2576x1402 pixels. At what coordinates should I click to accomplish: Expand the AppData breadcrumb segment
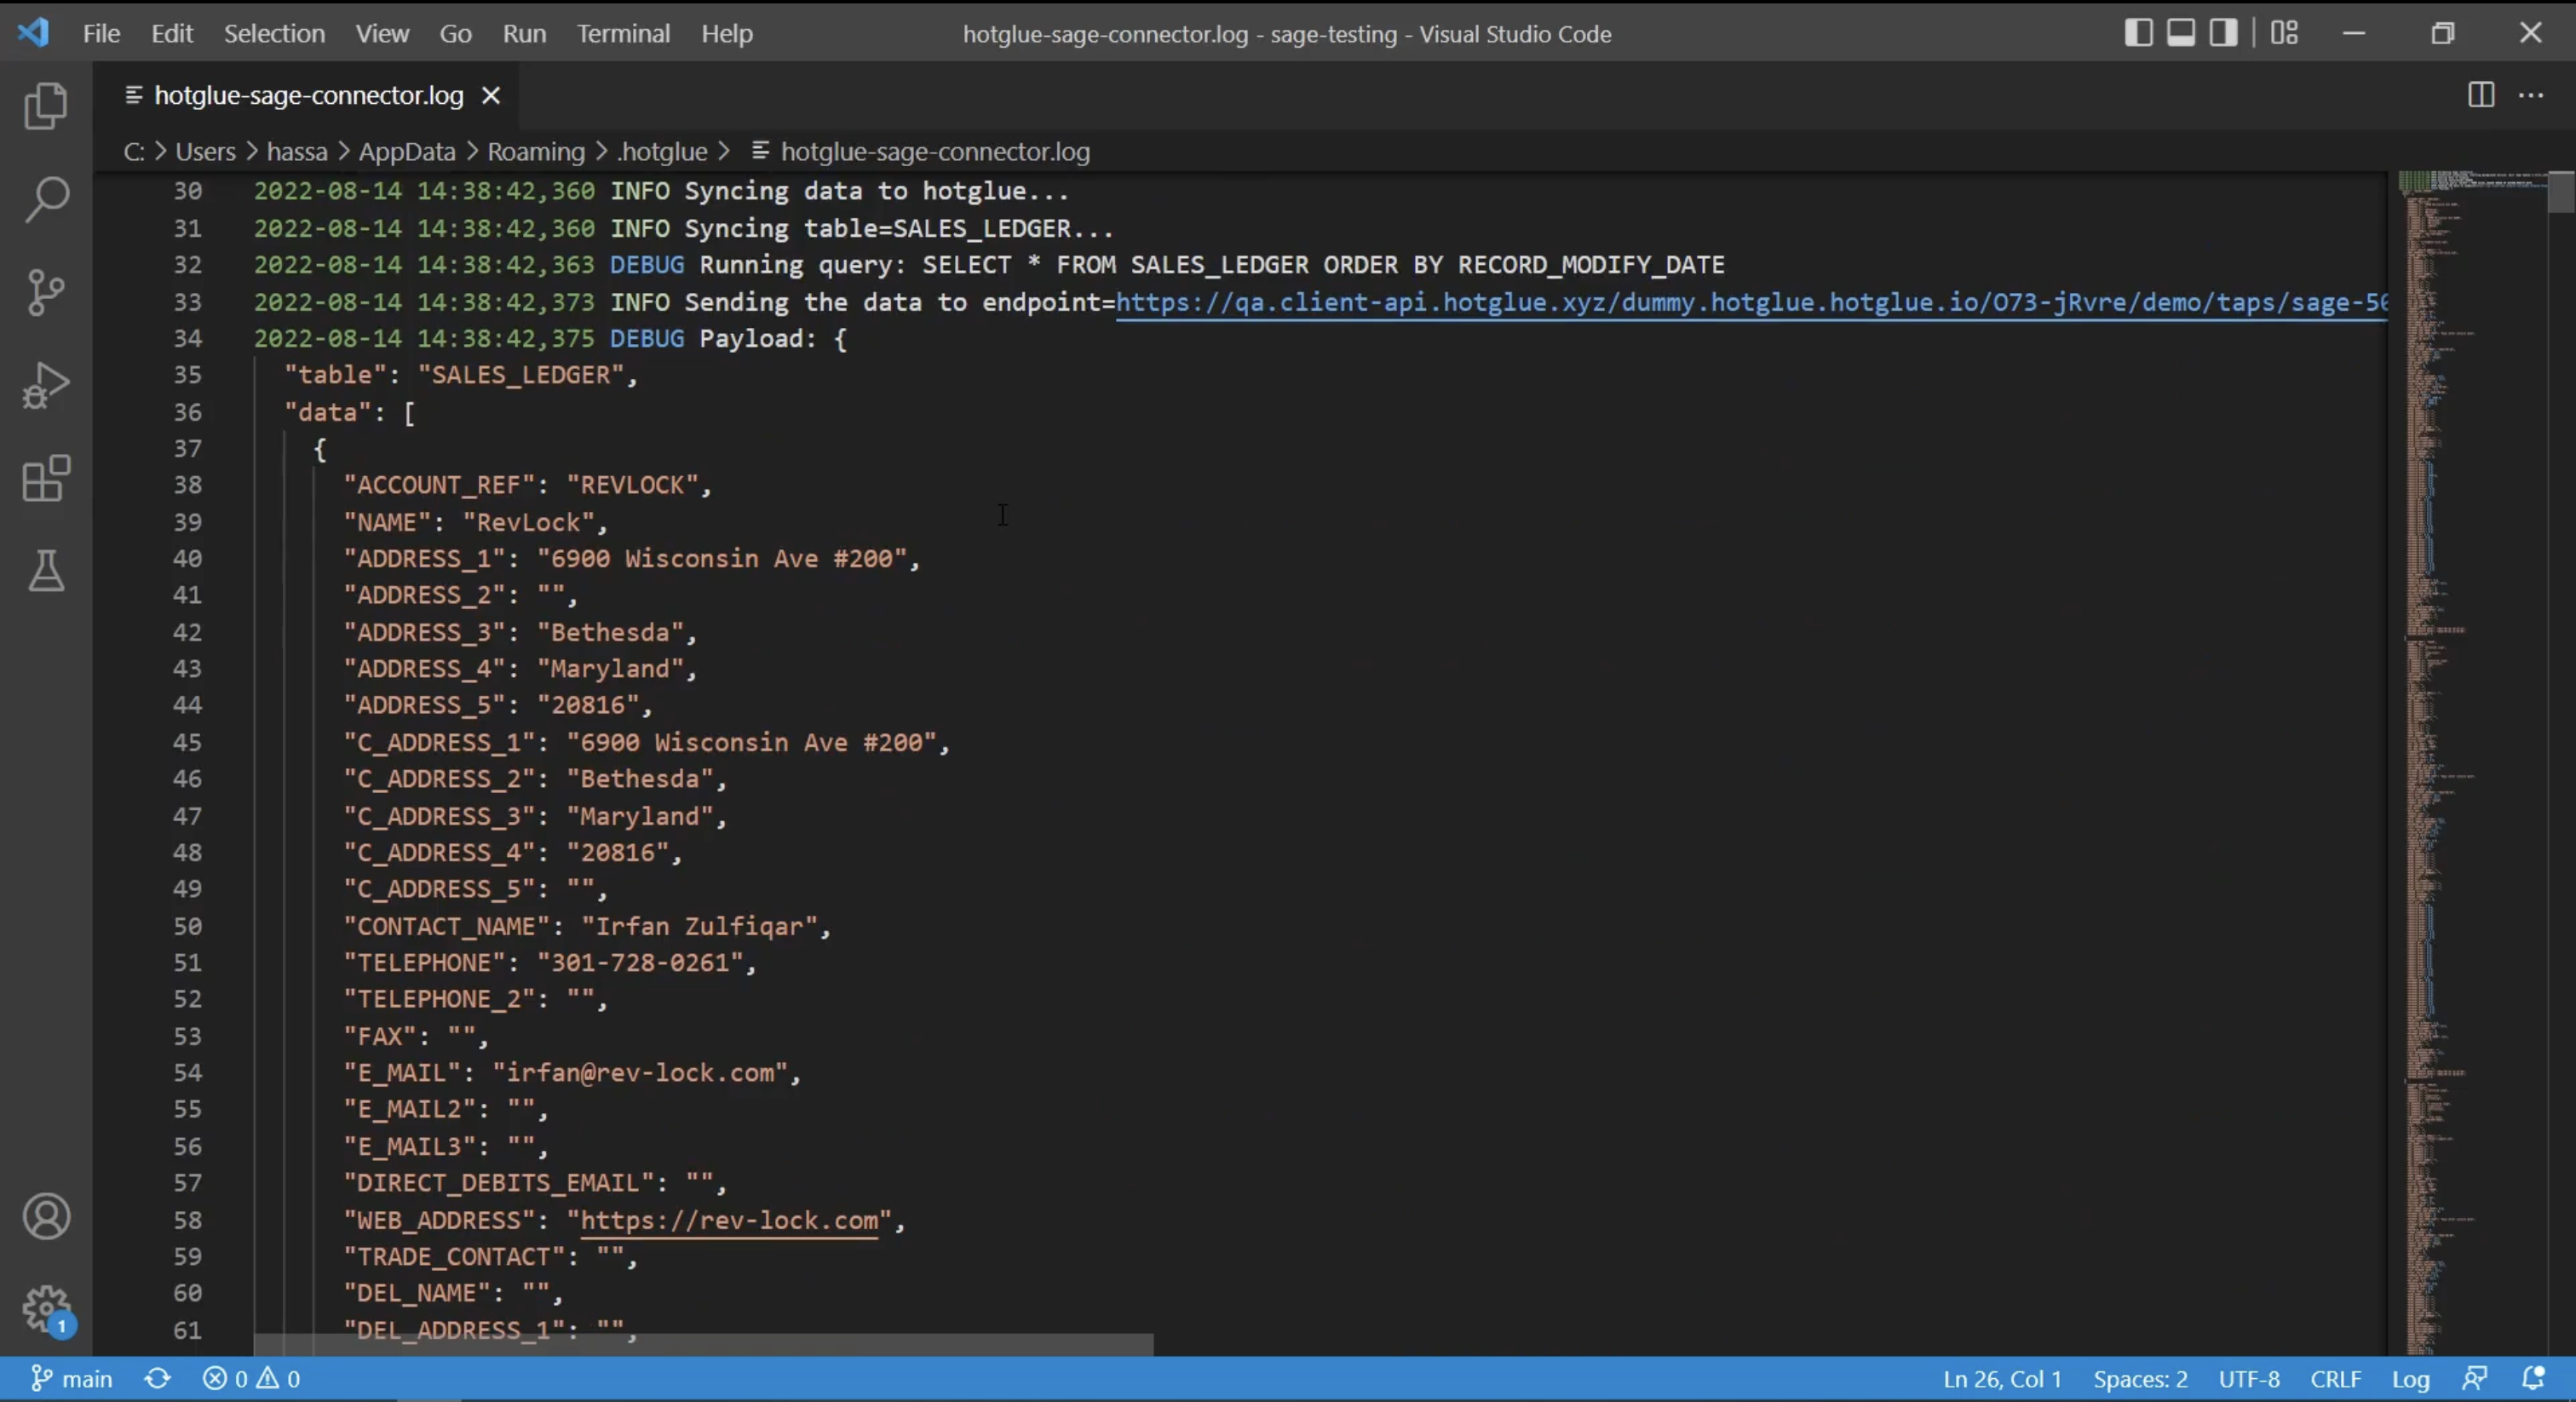click(x=407, y=152)
